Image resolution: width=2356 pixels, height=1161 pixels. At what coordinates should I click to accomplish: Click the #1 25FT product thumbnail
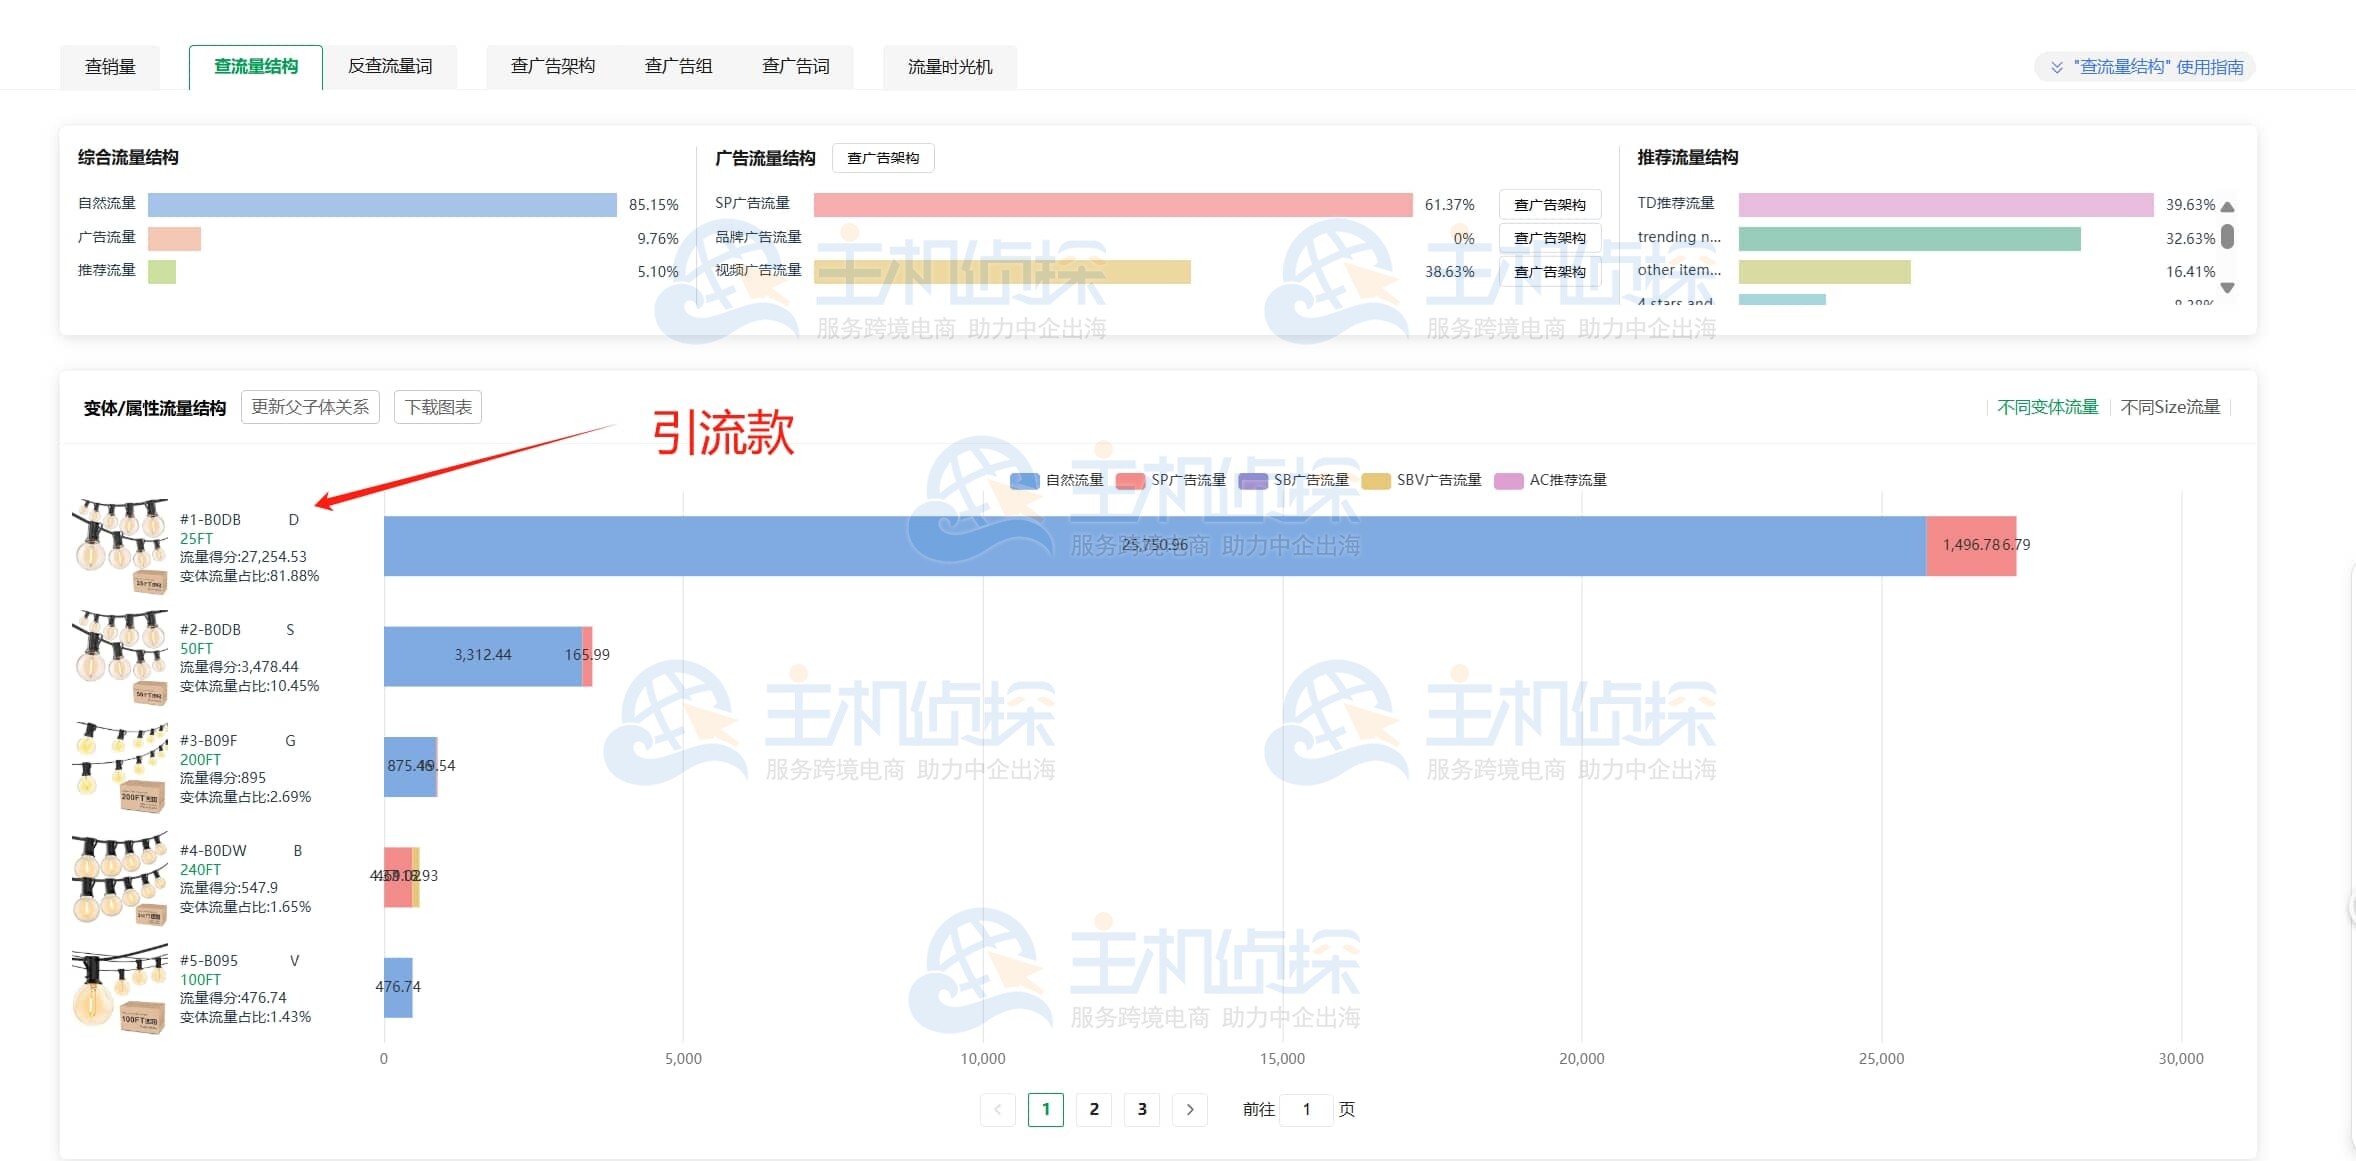coord(120,545)
